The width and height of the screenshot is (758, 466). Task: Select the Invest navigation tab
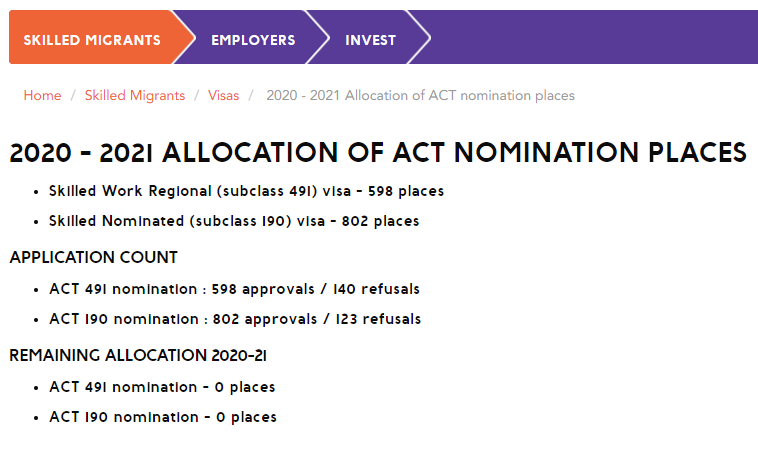coord(371,40)
